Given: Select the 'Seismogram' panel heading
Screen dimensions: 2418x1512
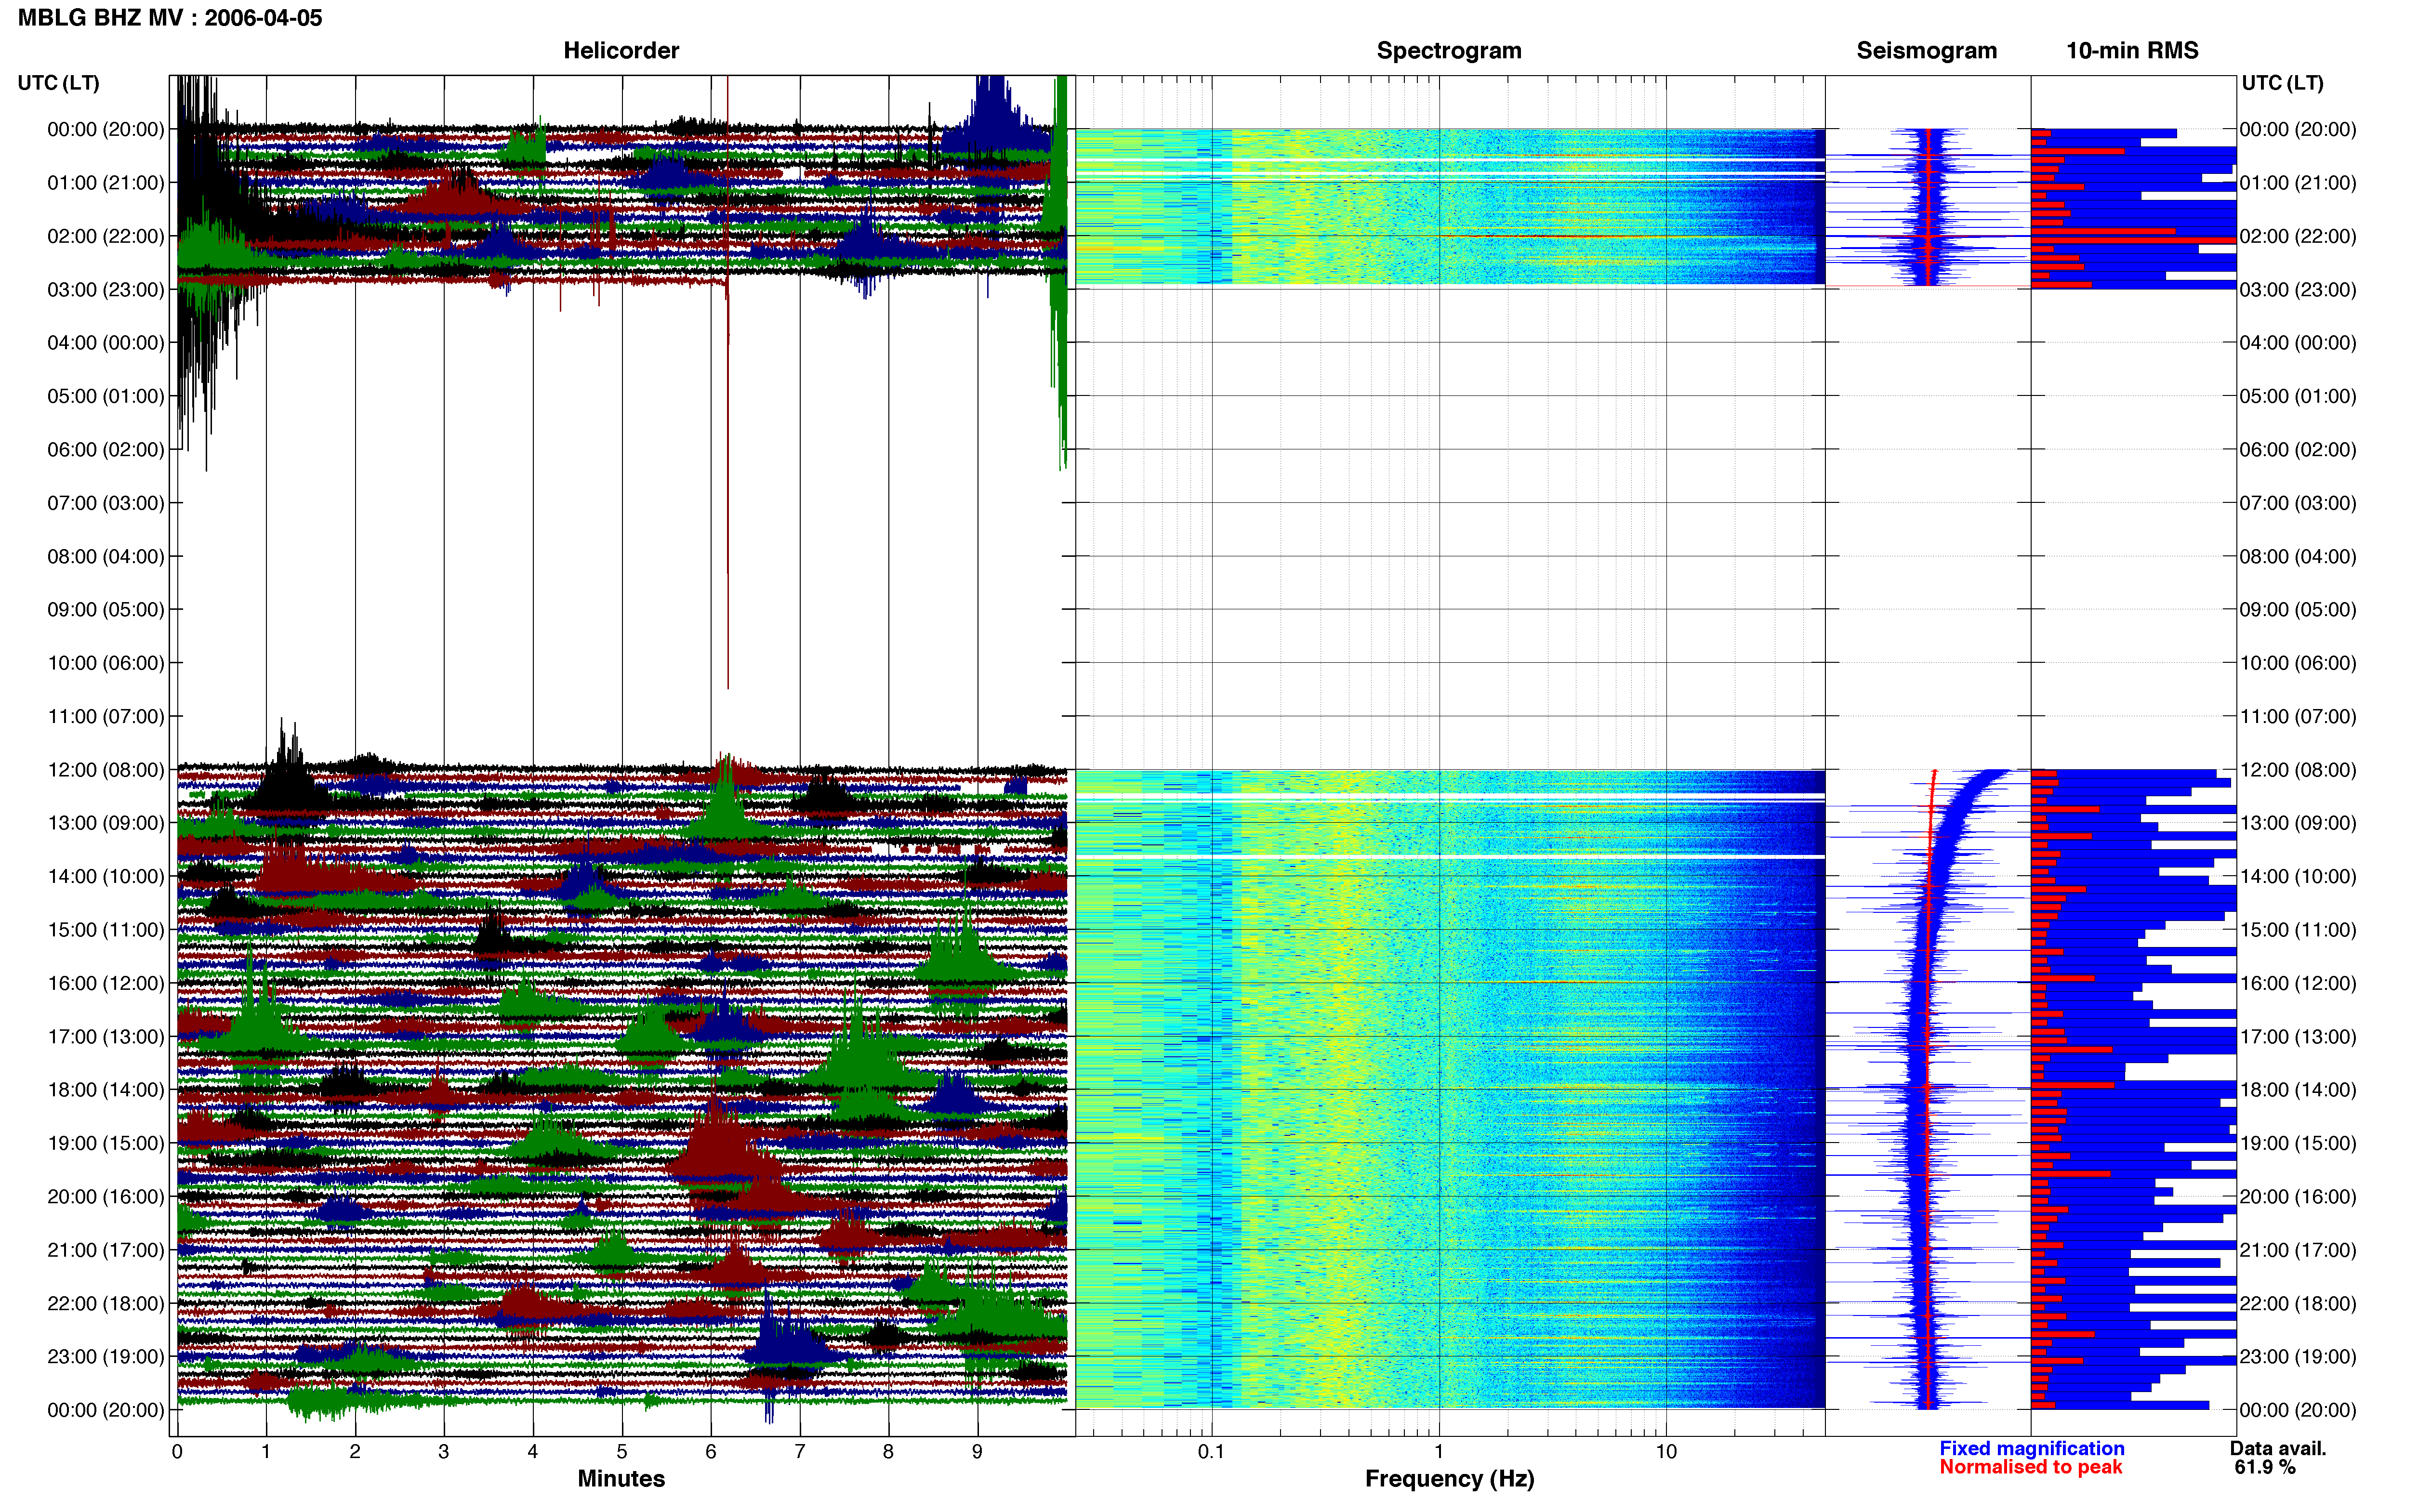Looking at the screenshot, I should click(1926, 51).
